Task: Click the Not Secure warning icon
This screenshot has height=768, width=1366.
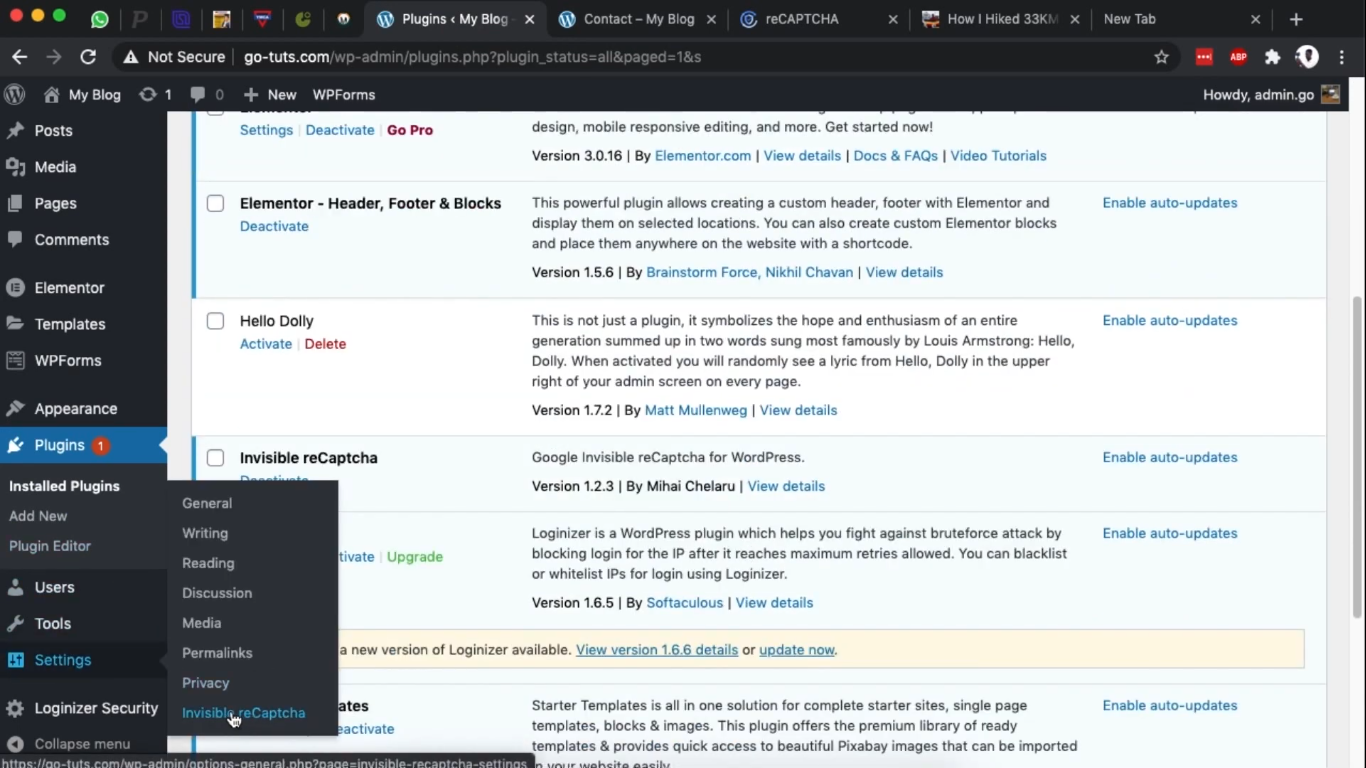Action: click(x=131, y=57)
